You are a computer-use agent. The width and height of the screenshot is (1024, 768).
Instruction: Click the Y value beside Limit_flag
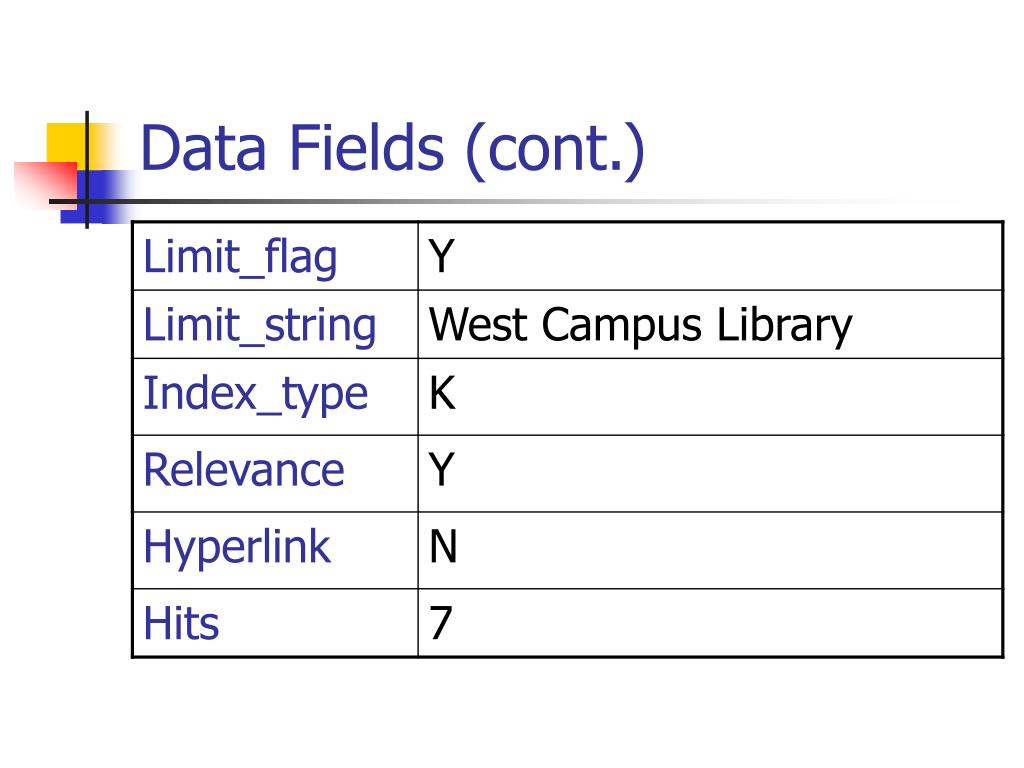(x=441, y=256)
